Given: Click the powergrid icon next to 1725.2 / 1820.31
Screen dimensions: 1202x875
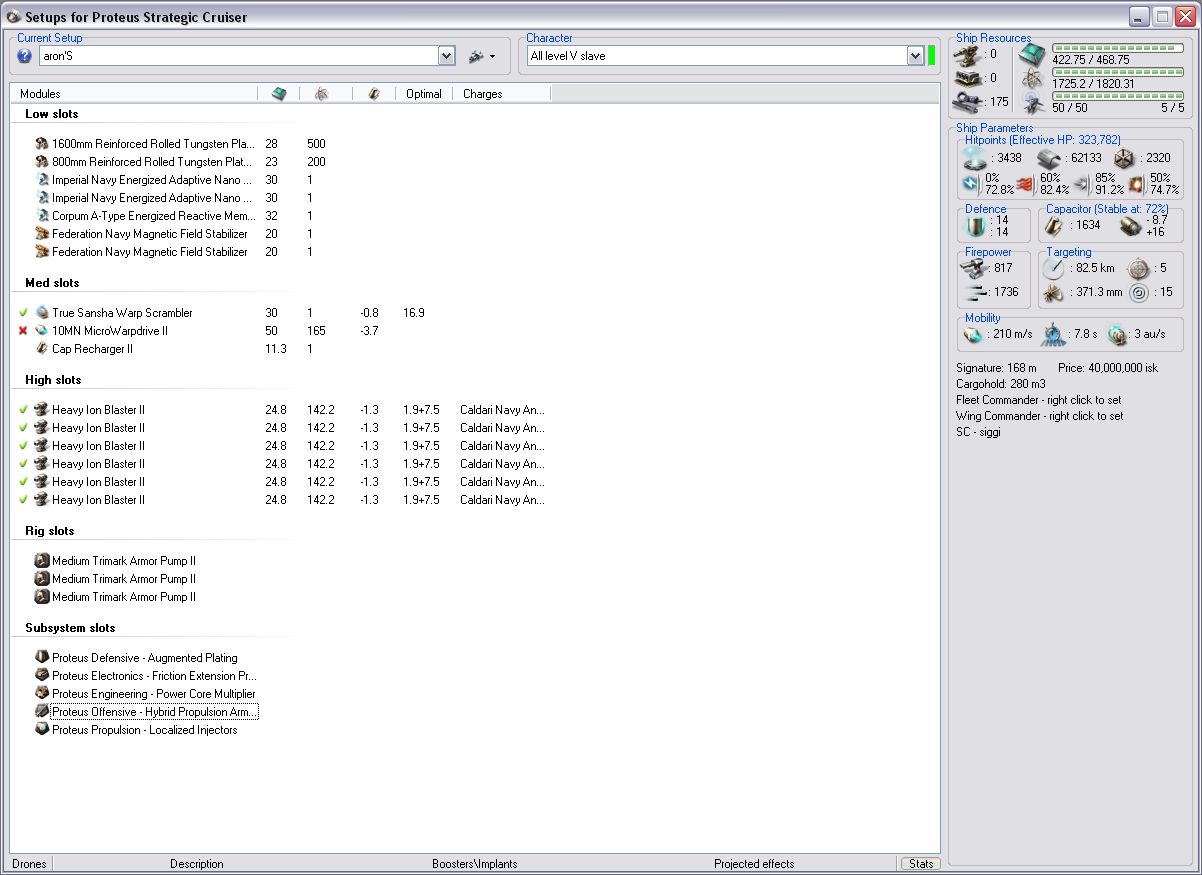Looking at the screenshot, I should [x=1033, y=78].
